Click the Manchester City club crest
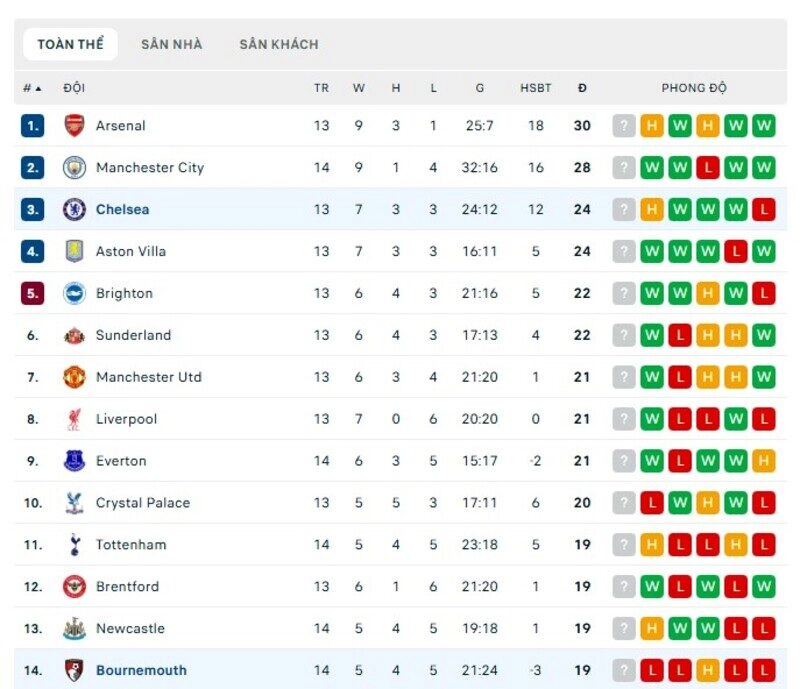 [x=72, y=168]
